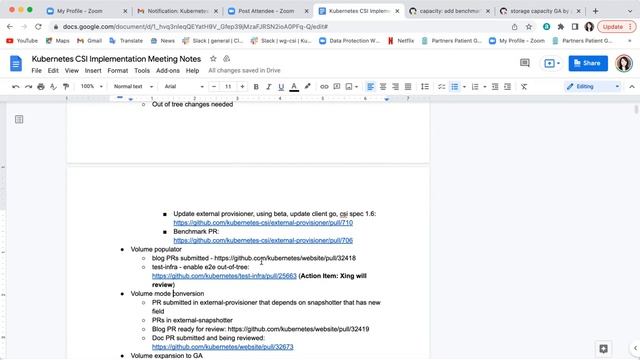Set center text alignment
This screenshot has height=360, width=640.
[x=383, y=87]
